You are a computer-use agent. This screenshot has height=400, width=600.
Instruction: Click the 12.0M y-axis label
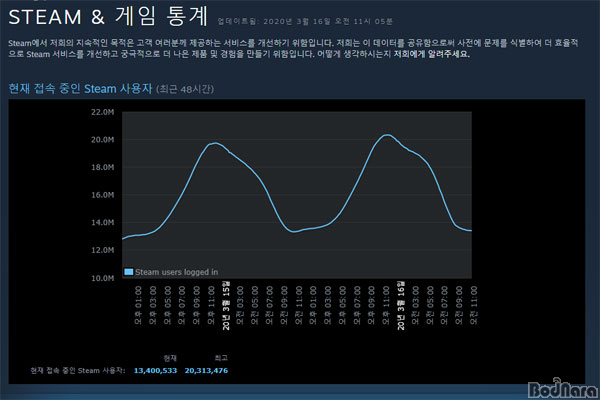click(102, 250)
